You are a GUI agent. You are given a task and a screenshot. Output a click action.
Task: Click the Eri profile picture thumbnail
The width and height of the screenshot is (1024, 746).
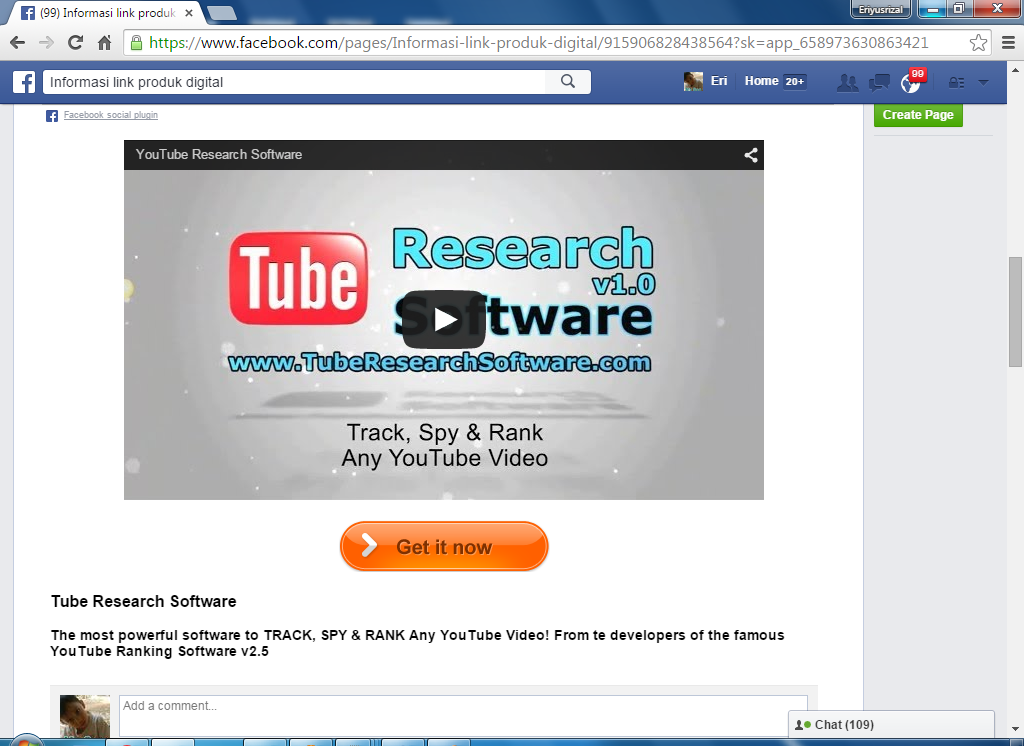tap(693, 82)
